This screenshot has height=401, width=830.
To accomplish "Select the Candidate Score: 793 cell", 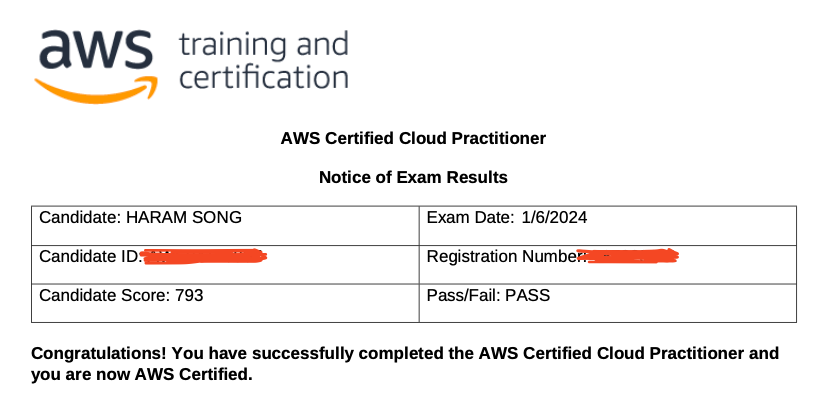I will 225,303.
